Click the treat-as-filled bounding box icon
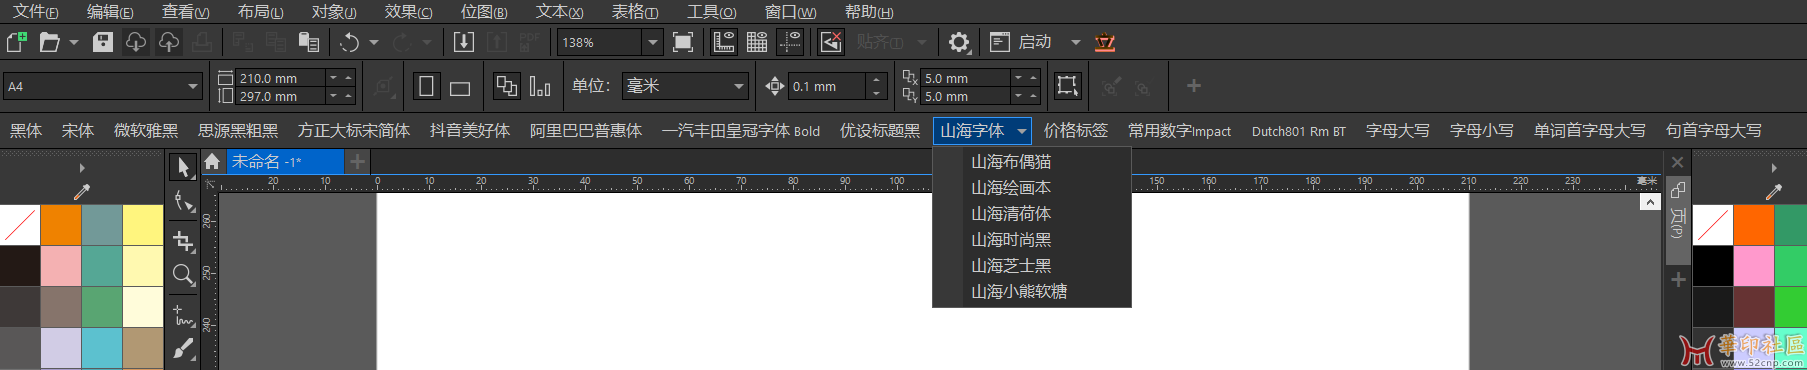Screen dimensions: 1807x370 1067,86
